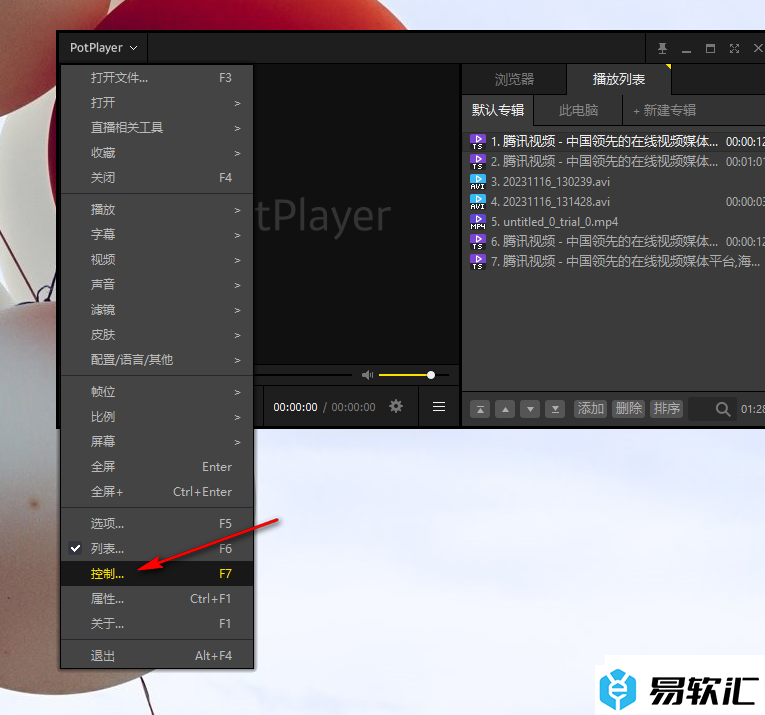Viewport: 765px width, 715px height.
Task: Switch to the 播放列表 tab
Action: 619,79
